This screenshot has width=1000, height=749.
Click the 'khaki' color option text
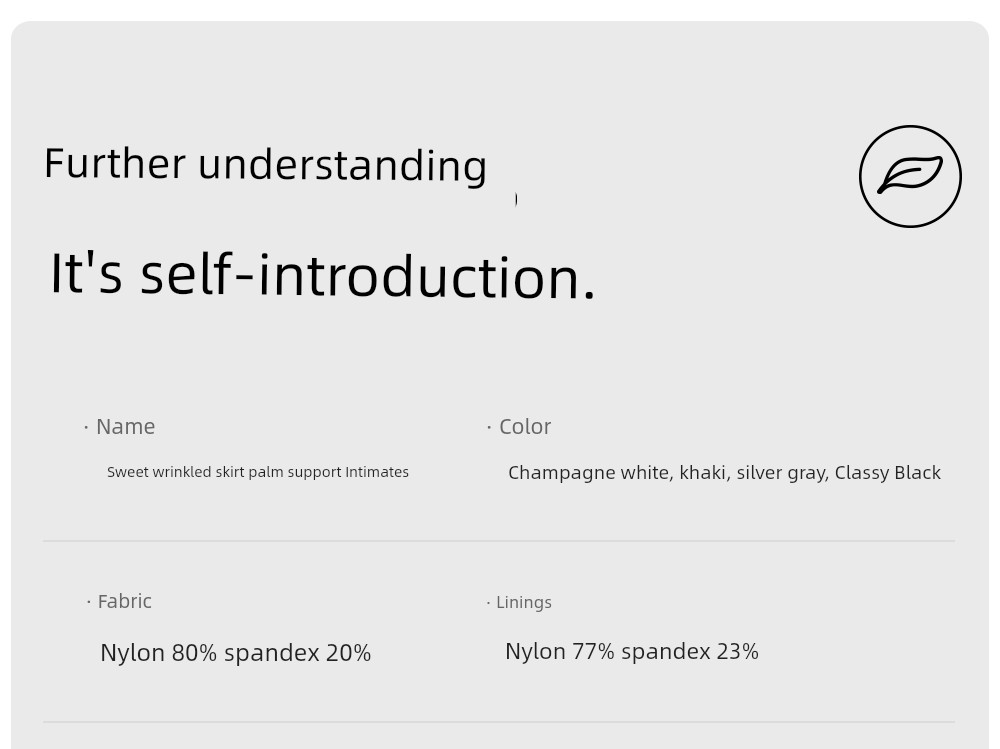tap(705, 473)
